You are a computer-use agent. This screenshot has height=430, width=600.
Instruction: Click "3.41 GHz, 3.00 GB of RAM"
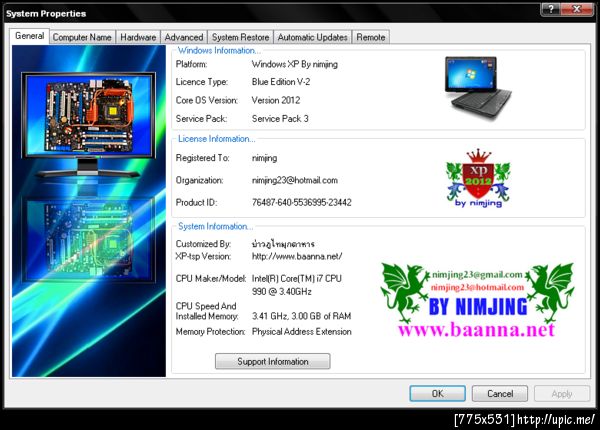[301, 316]
